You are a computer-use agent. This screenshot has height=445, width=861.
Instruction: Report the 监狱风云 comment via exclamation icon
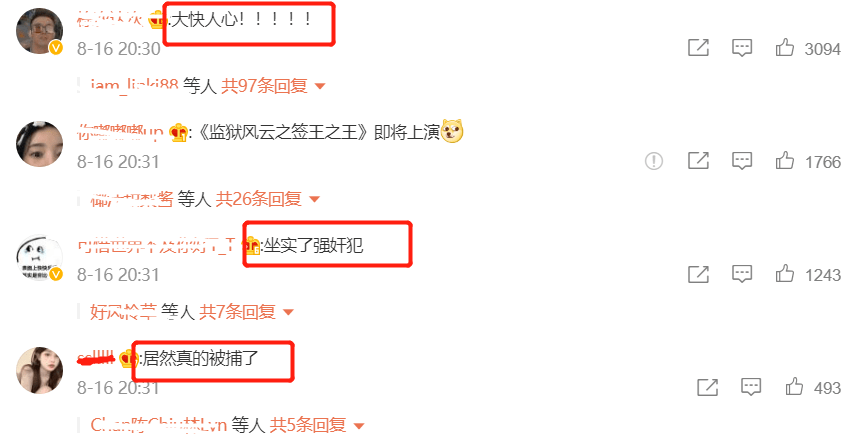[653, 161]
